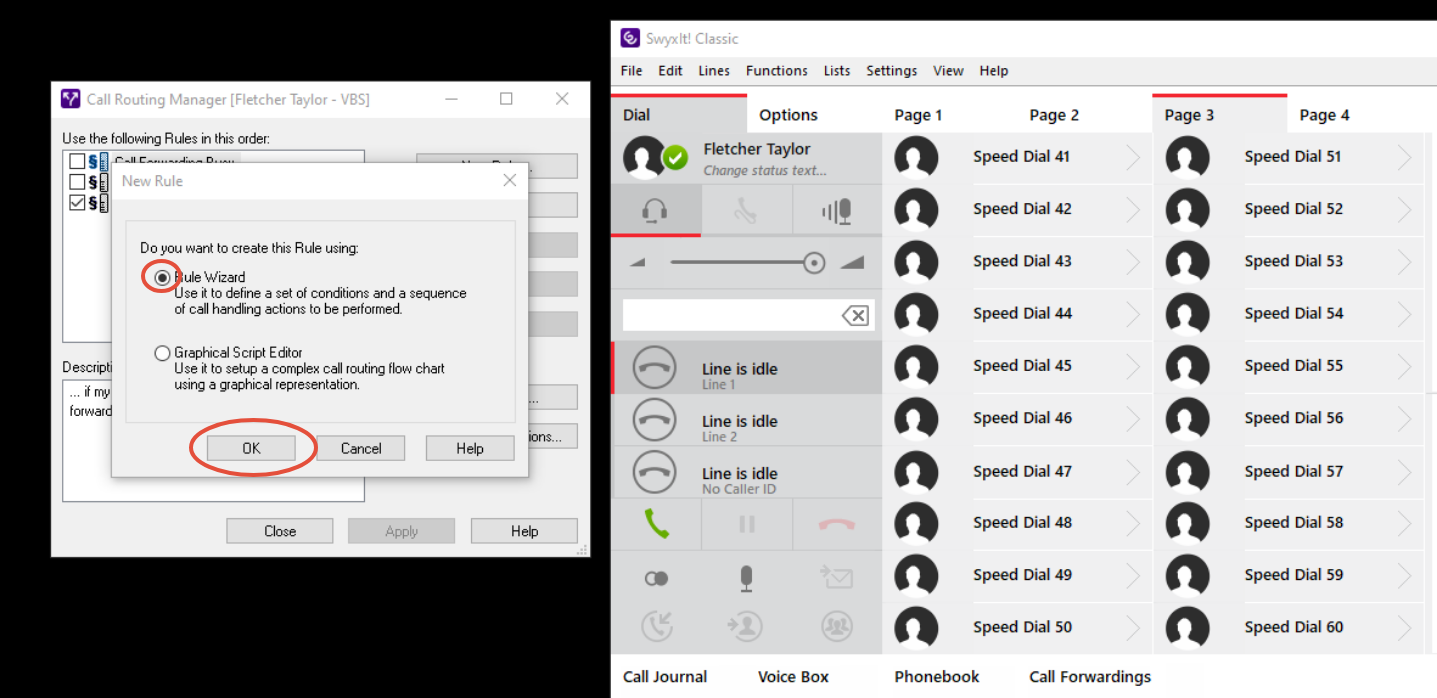Click Speed Dial 50 avatar icon
The height and width of the screenshot is (698, 1437).
point(916,628)
